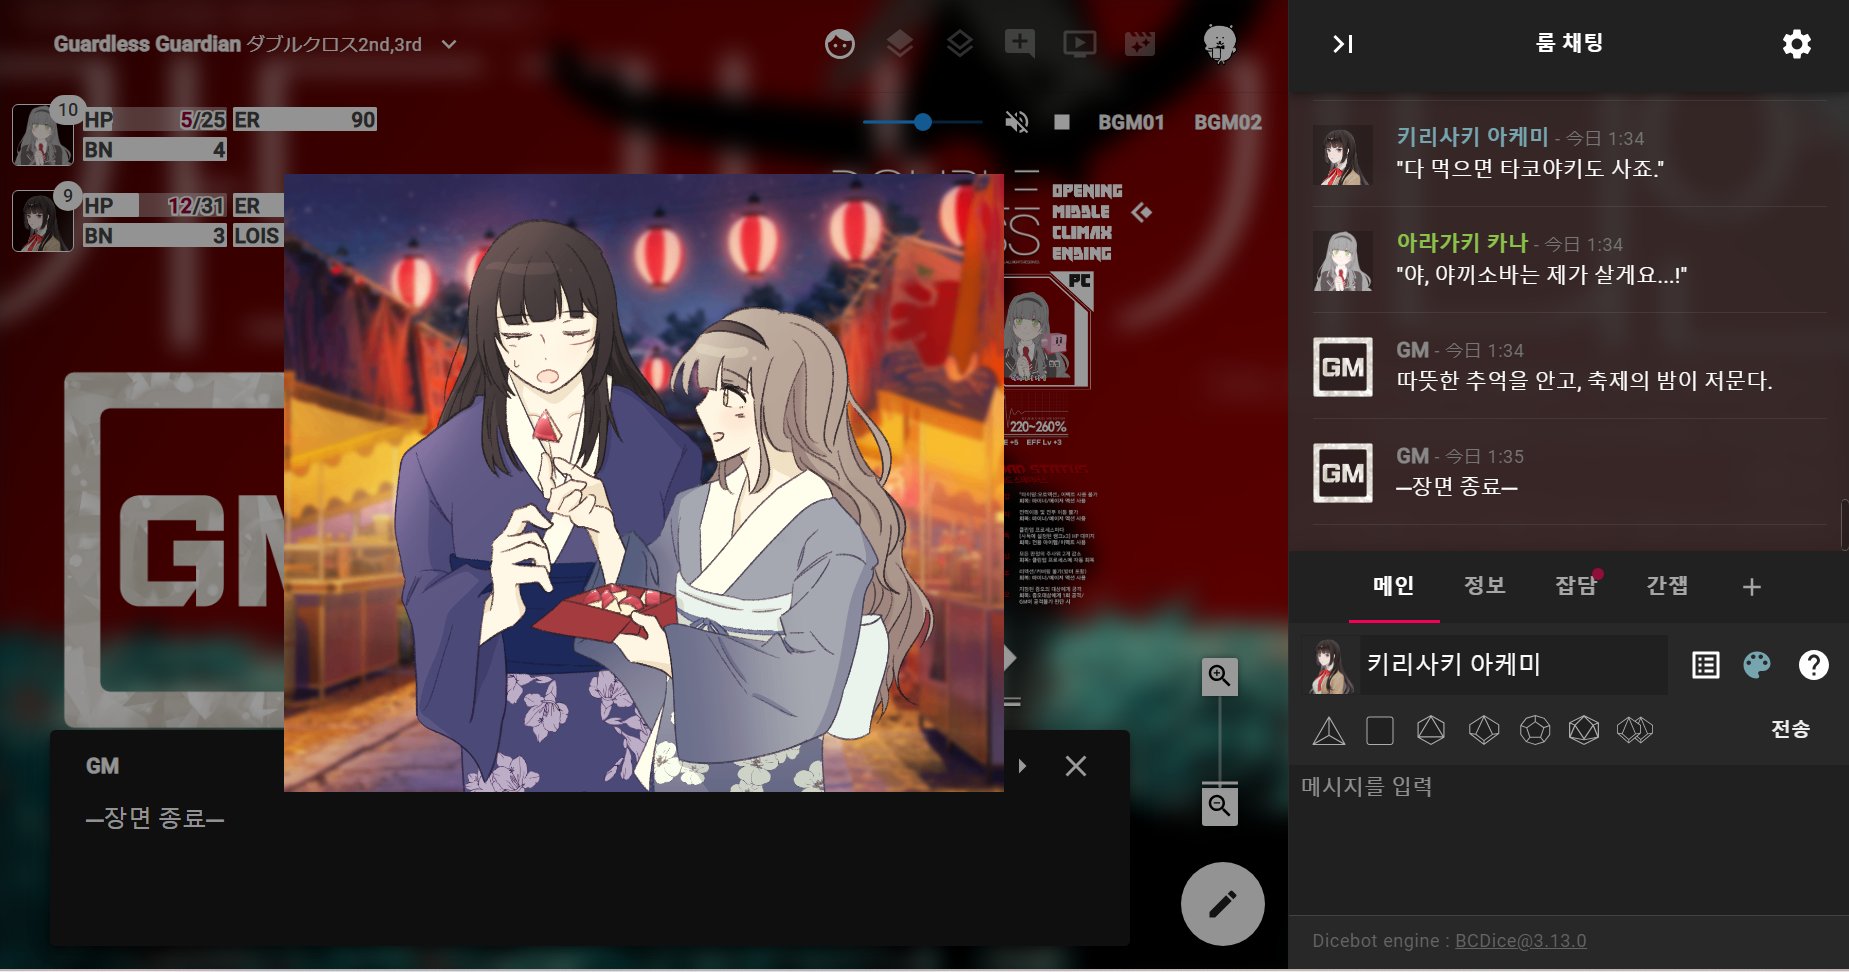Open the scene clapperboard sparkle icon
This screenshot has height=972, width=1849.
(1140, 44)
